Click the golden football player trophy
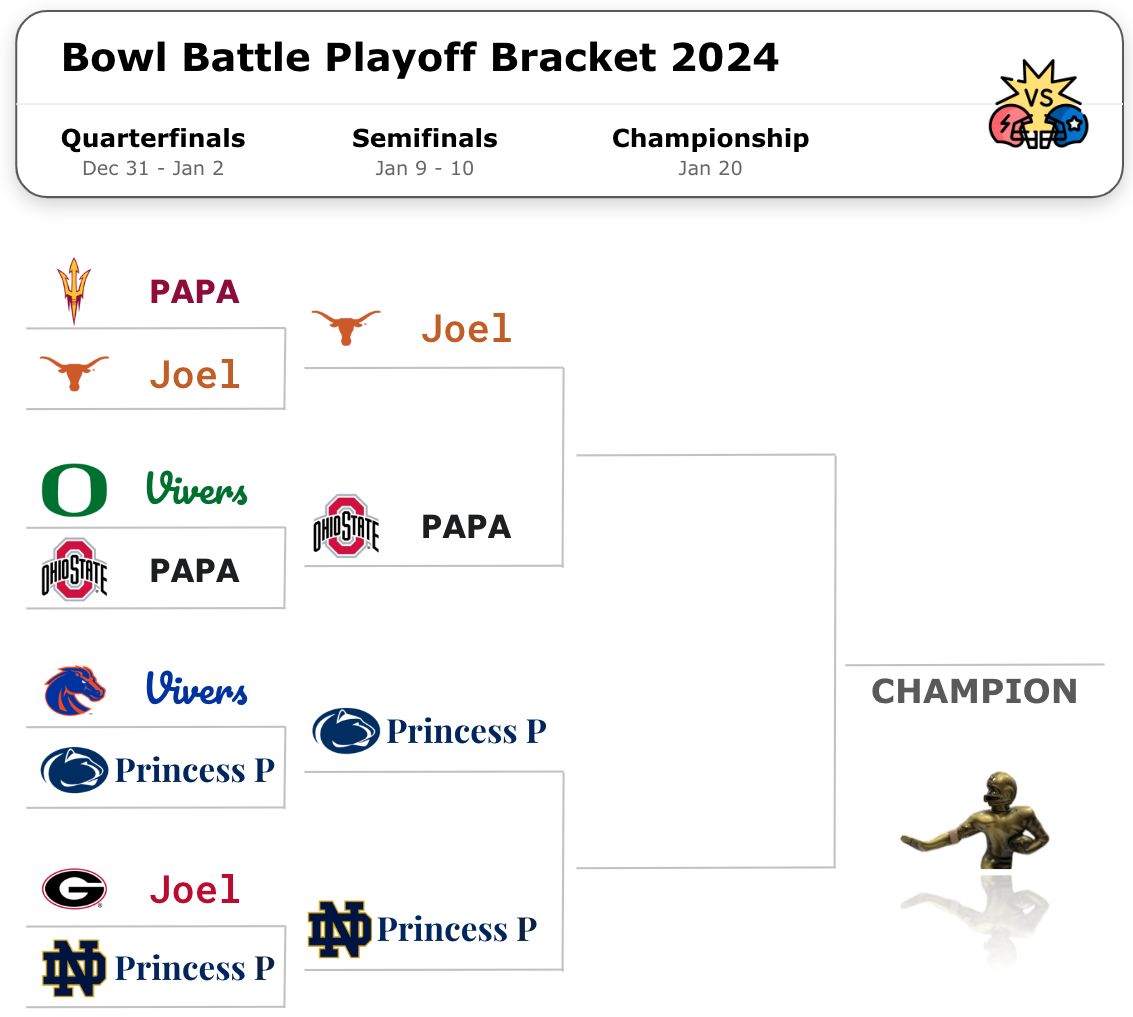The image size is (1133, 1017). 978,820
